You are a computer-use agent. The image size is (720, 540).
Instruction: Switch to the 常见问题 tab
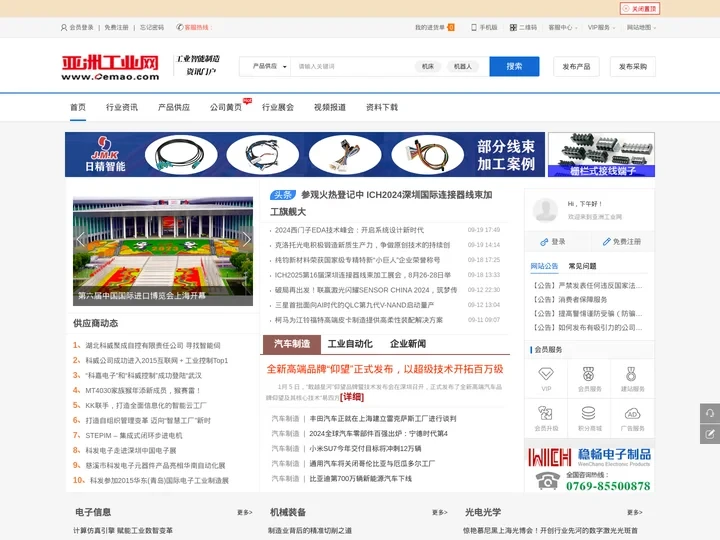click(x=582, y=266)
